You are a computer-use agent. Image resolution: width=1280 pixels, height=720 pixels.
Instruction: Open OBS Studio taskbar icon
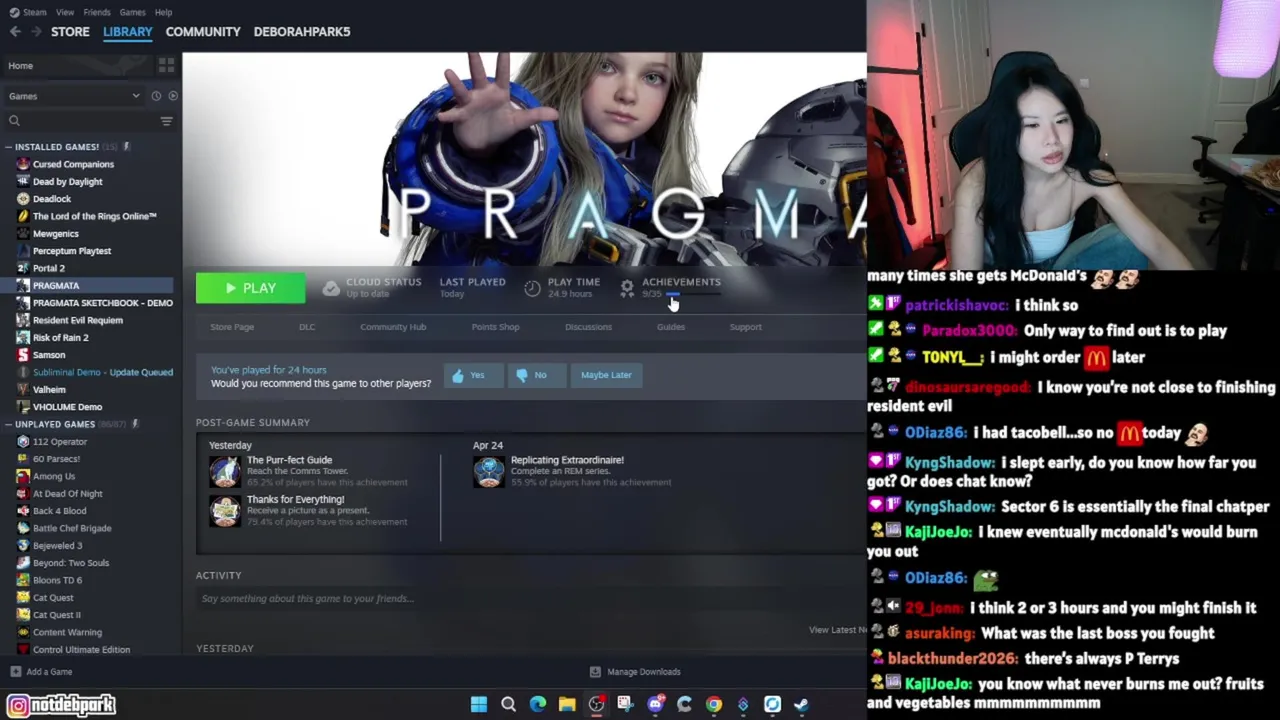point(596,705)
